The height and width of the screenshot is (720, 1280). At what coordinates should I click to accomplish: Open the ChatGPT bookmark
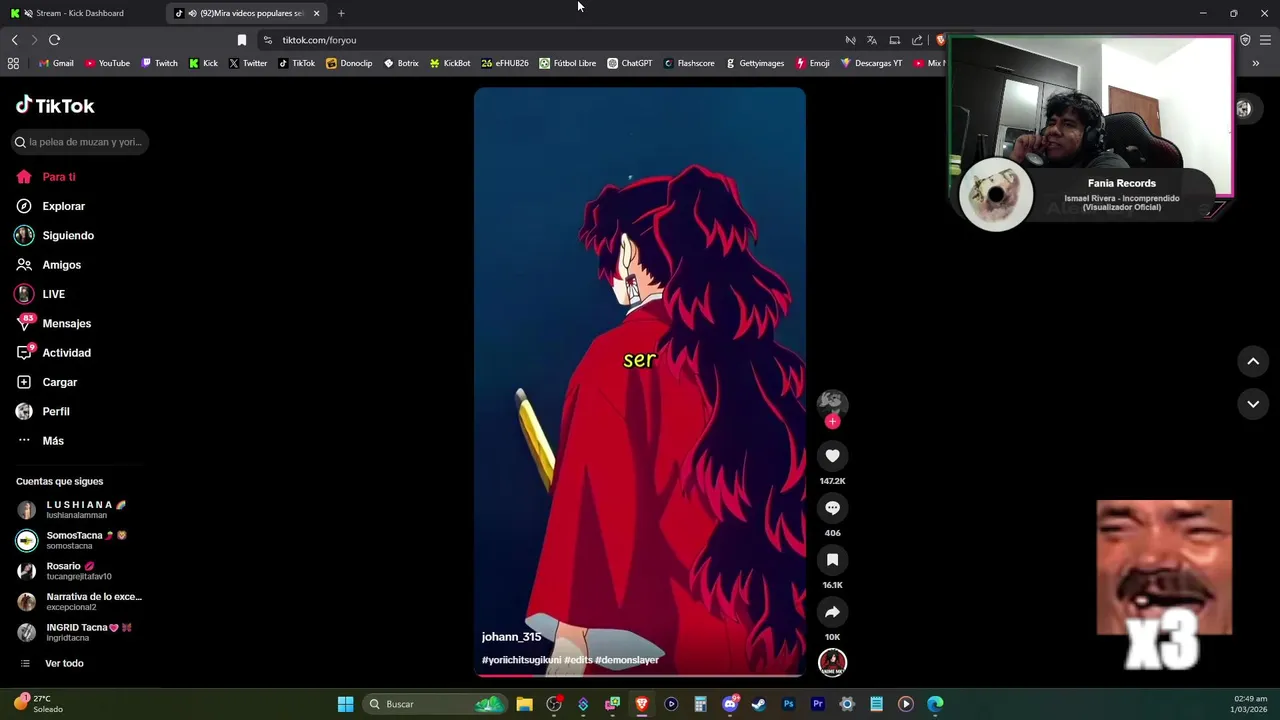click(630, 63)
